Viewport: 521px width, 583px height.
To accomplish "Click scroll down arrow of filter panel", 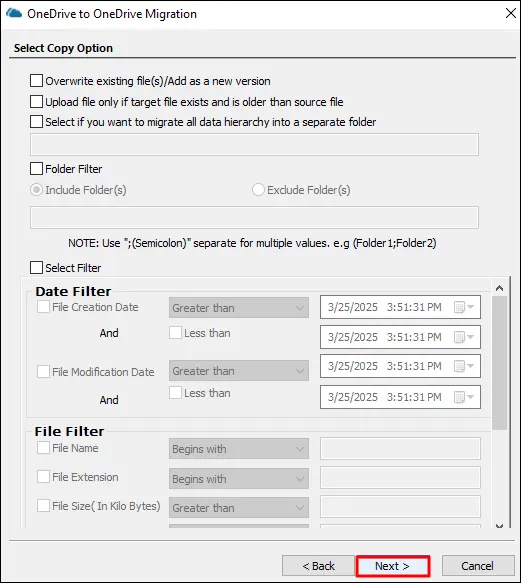I will click(499, 526).
